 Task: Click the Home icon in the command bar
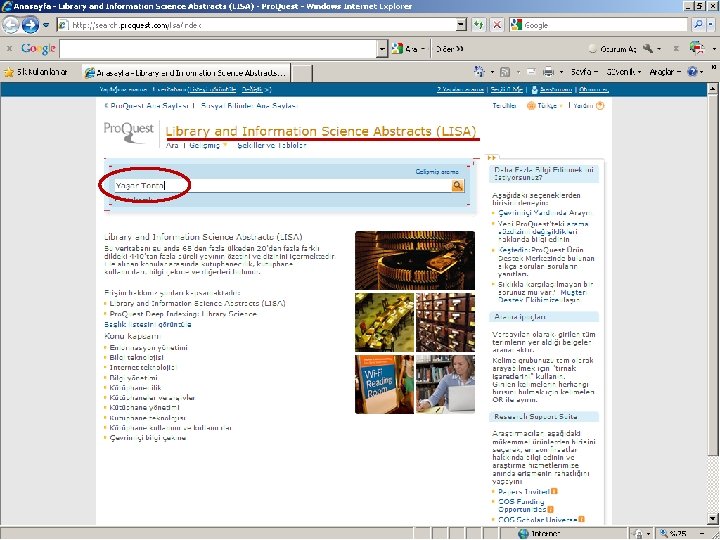[x=479, y=72]
